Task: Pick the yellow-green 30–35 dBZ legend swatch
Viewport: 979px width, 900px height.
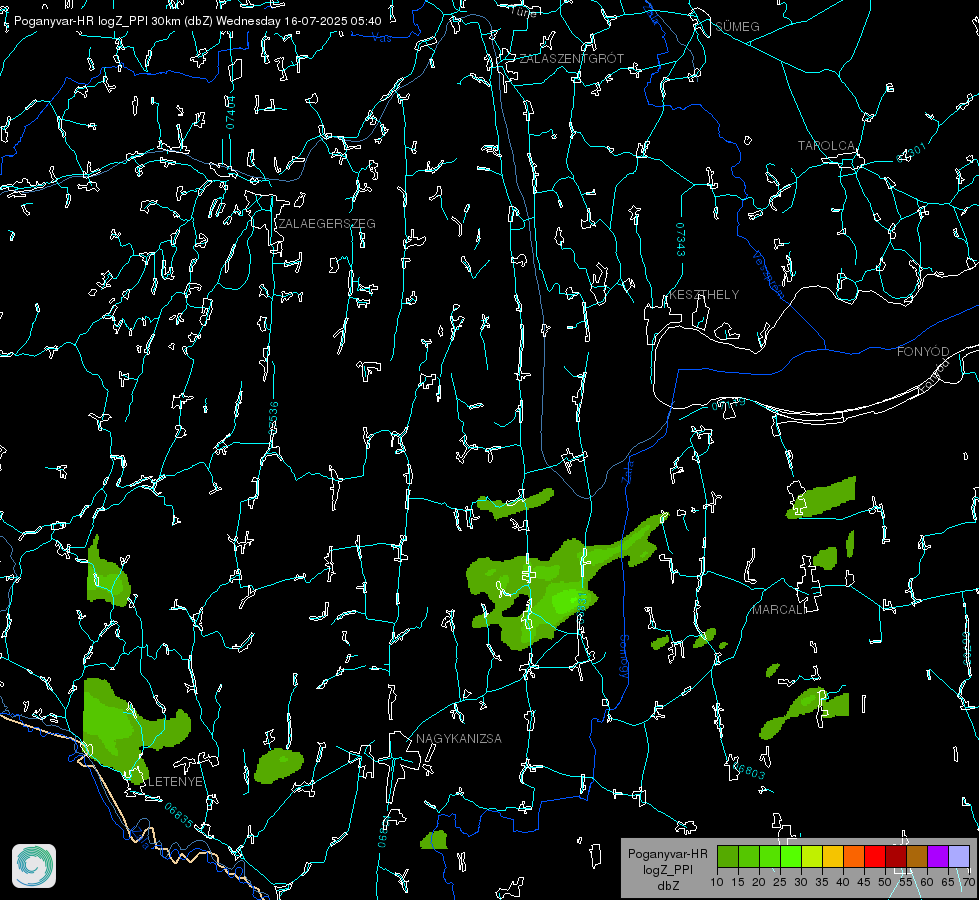Action: tap(812, 856)
